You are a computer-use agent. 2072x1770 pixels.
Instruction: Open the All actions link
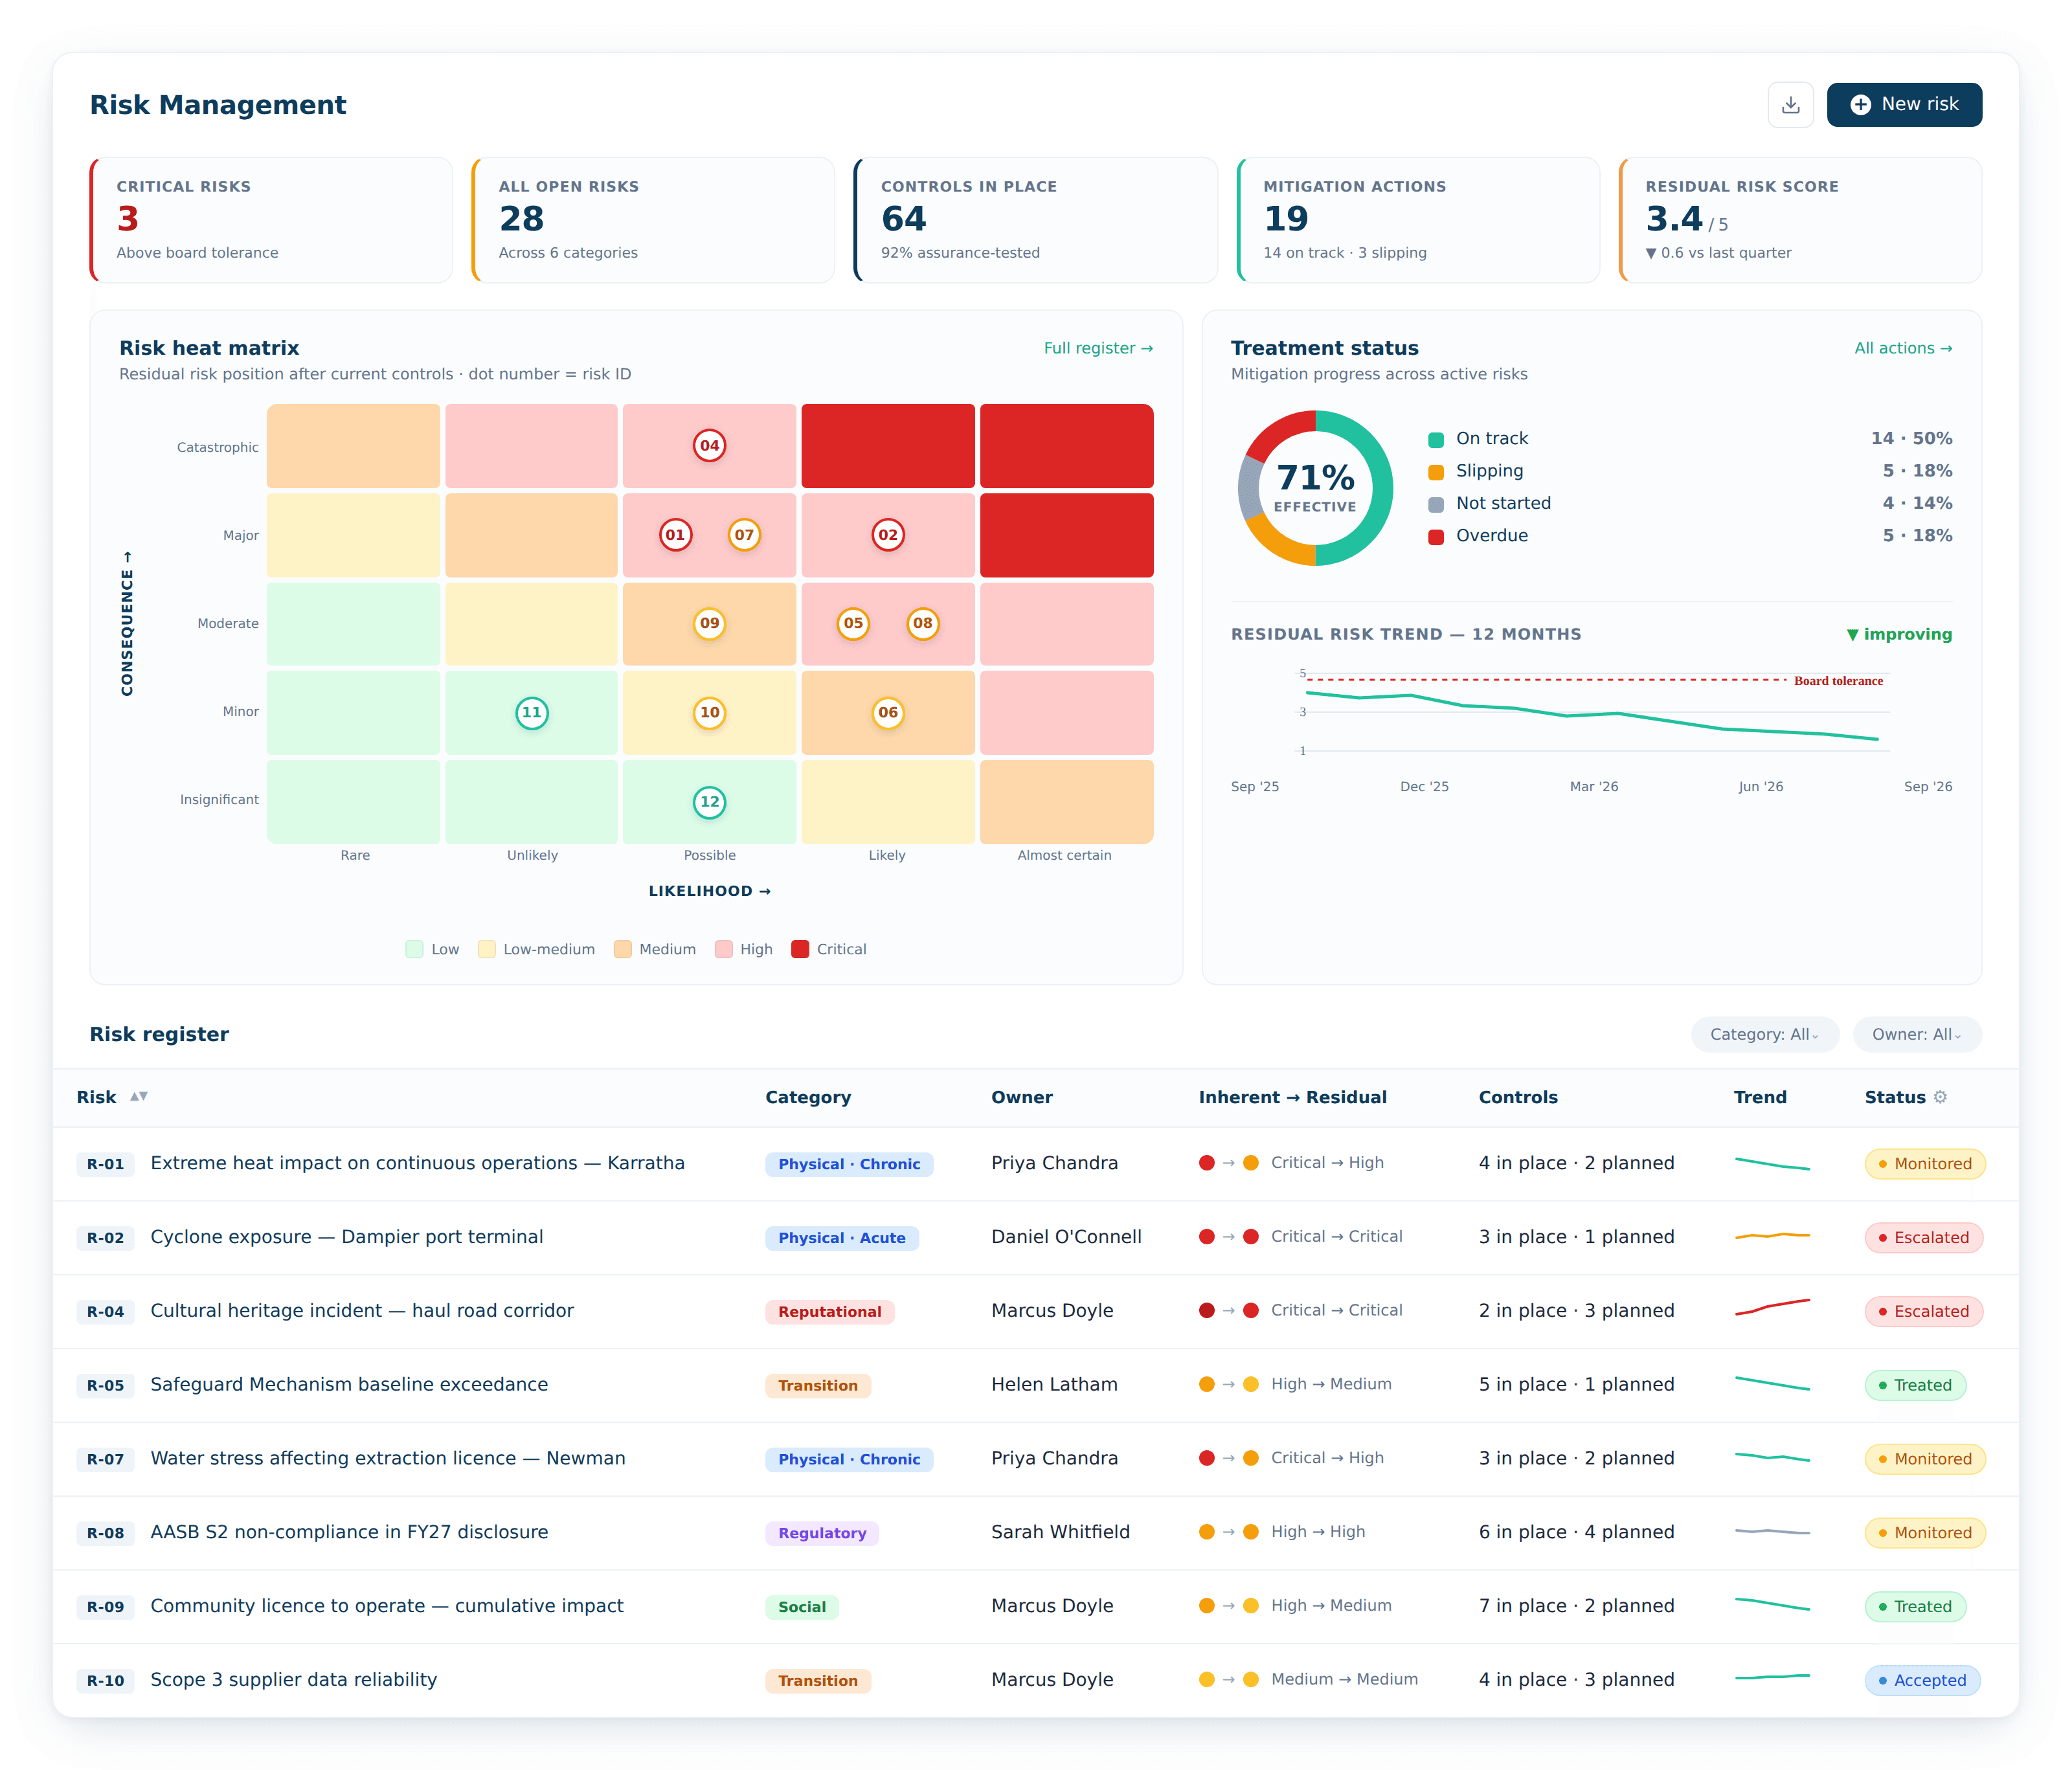pos(1903,348)
